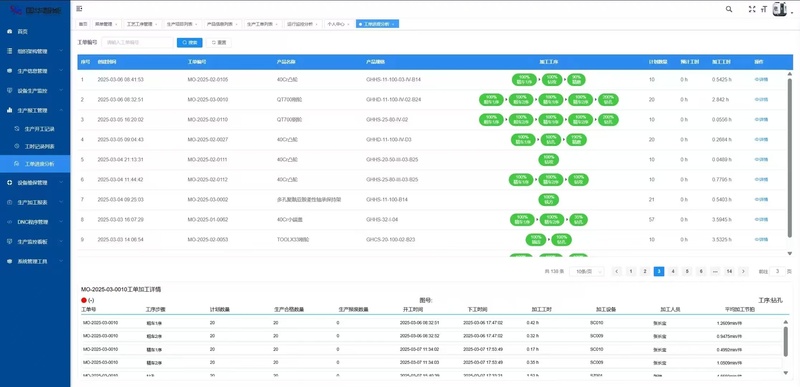Image resolution: width=800 pixels, height=387 pixels.
Task: Expand the DNC程序管理 sidebar menu
Action: 35,222
